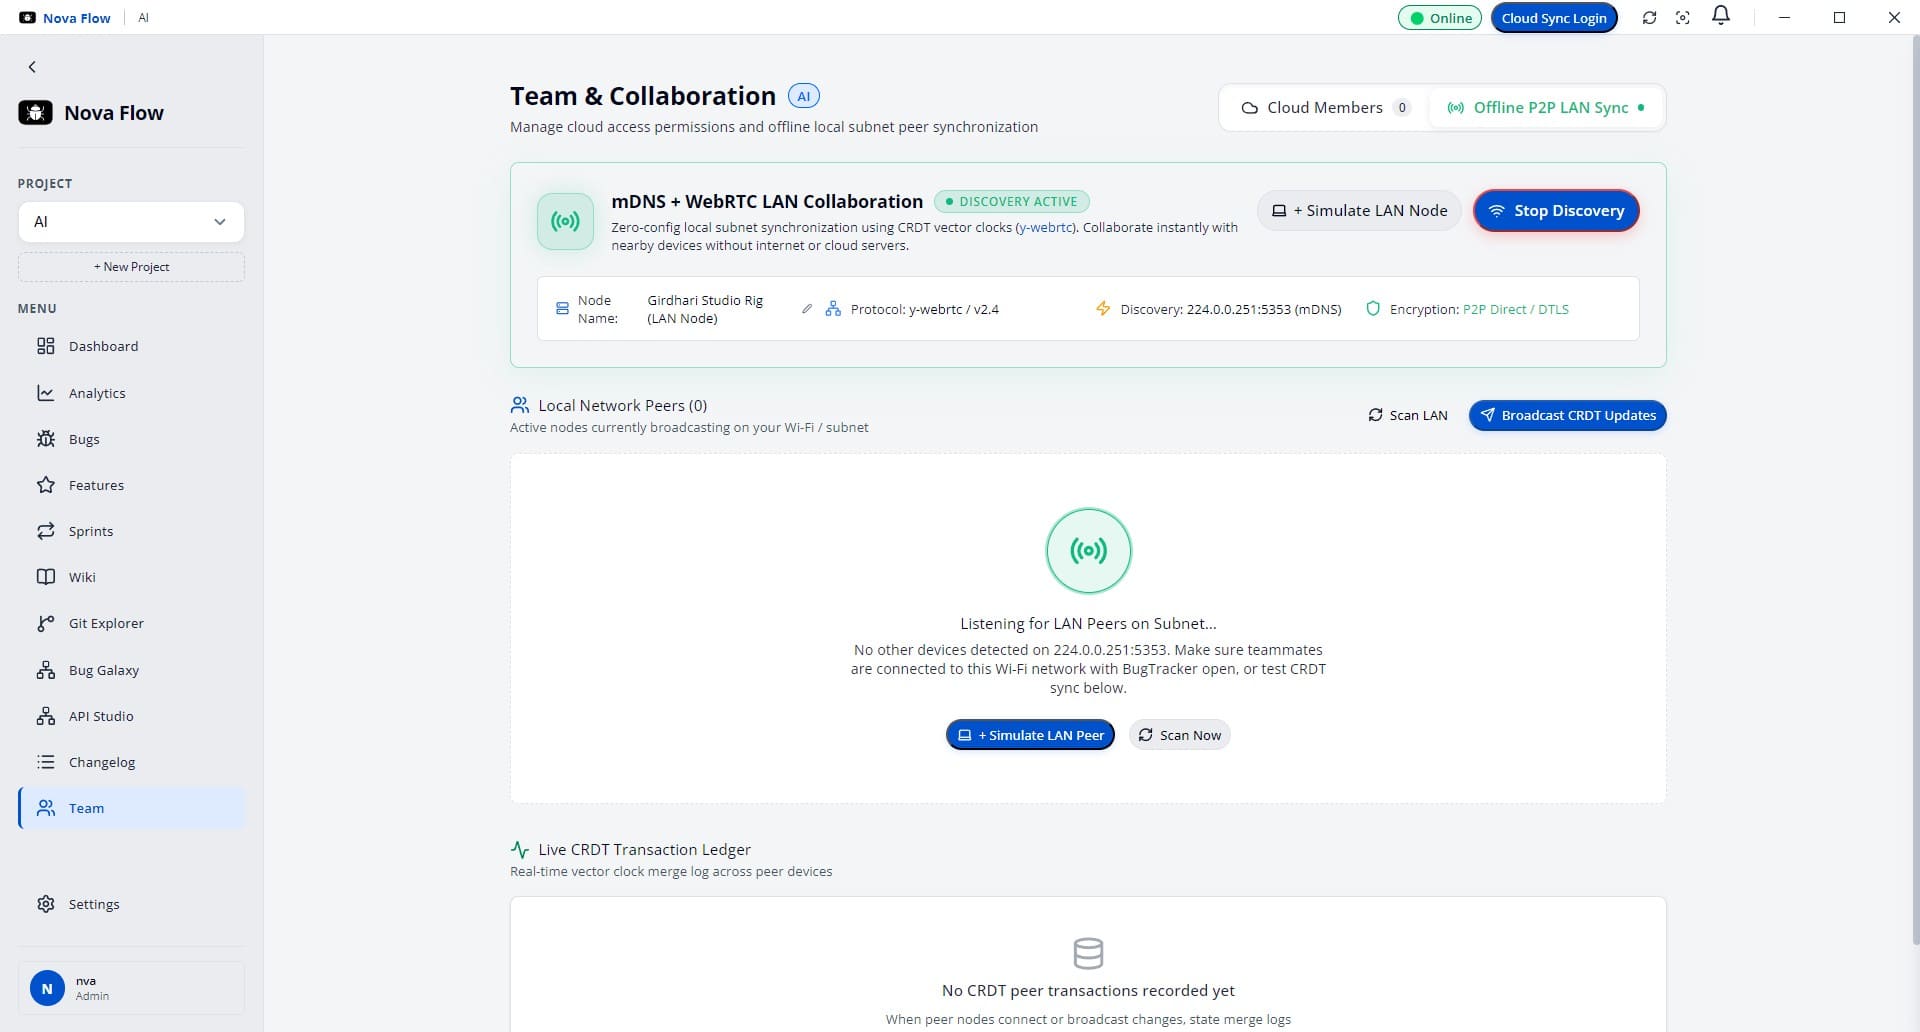The width and height of the screenshot is (1920, 1032).
Task: Click the + Simulate LAN Node button
Action: click(1359, 211)
